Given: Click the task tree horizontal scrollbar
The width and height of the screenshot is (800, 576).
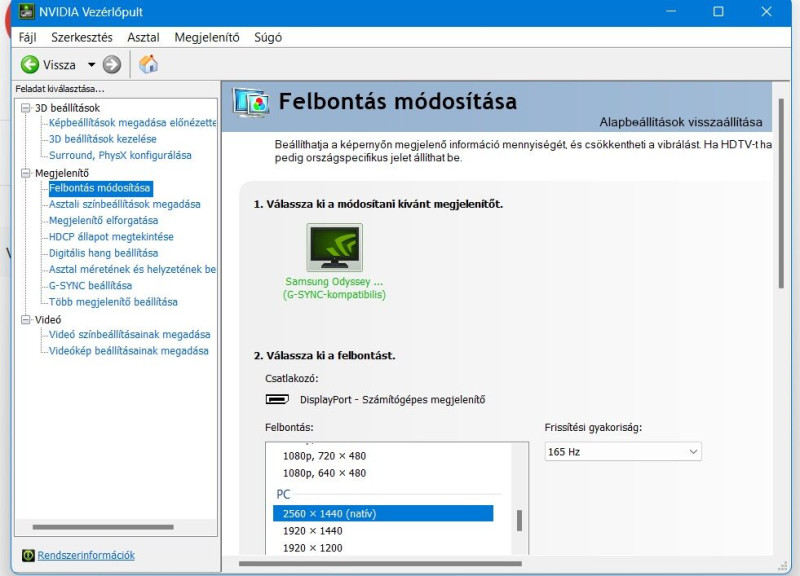Looking at the screenshot, I should (x=103, y=527).
